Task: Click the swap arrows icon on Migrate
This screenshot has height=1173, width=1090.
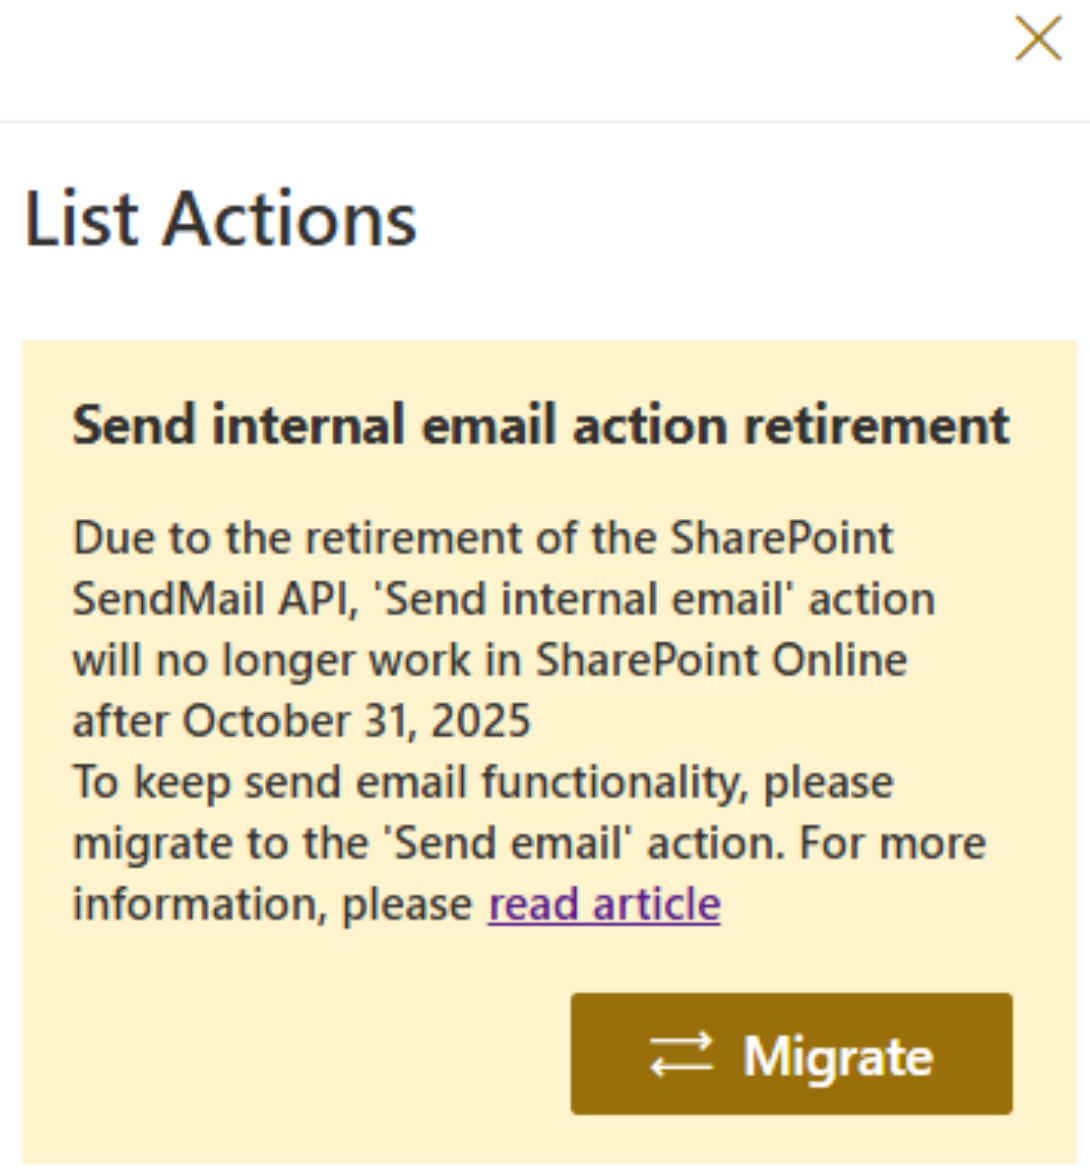Action: [x=682, y=1054]
